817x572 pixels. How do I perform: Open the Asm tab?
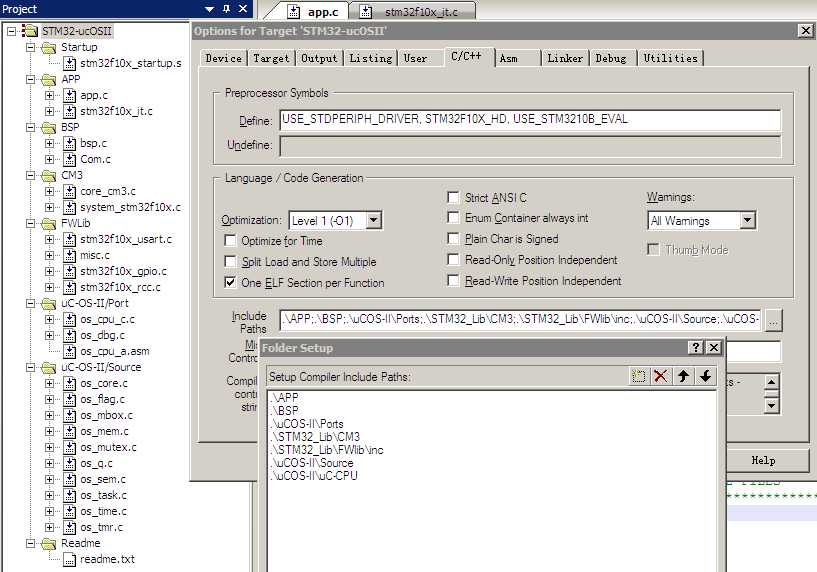pyautogui.click(x=517, y=58)
